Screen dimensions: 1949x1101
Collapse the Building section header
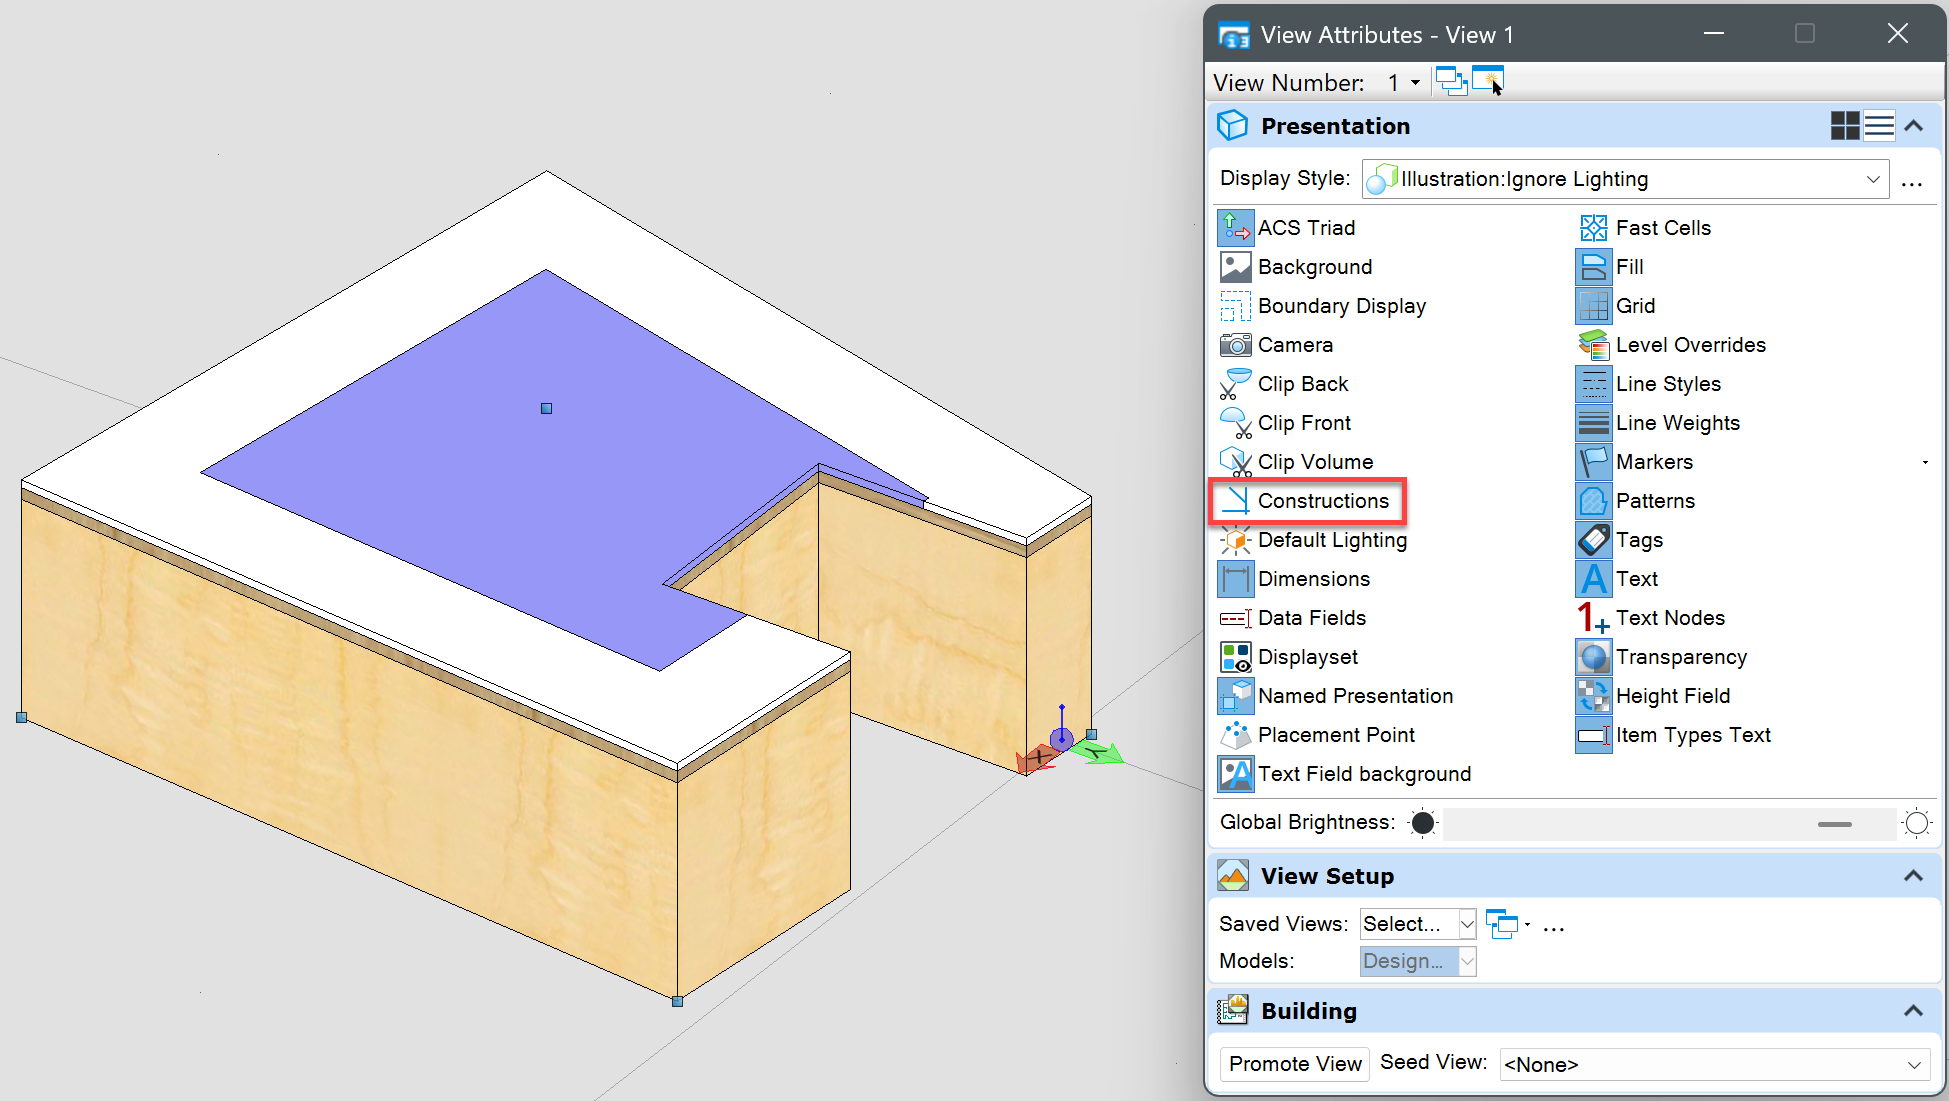click(1913, 1011)
